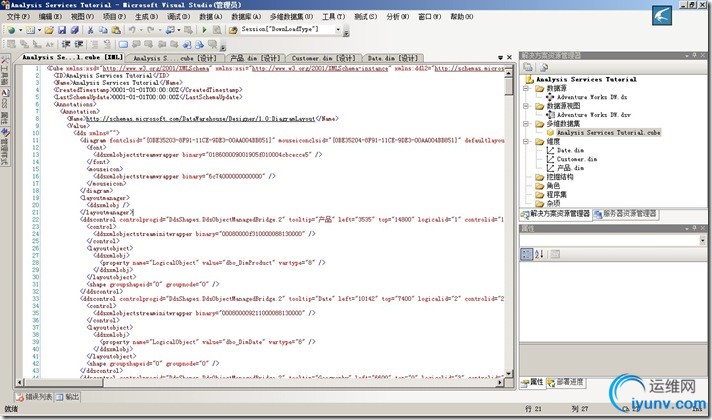Switch to 部署进度 tab
The height and width of the screenshot is (420, 712).
click(565, 382)
